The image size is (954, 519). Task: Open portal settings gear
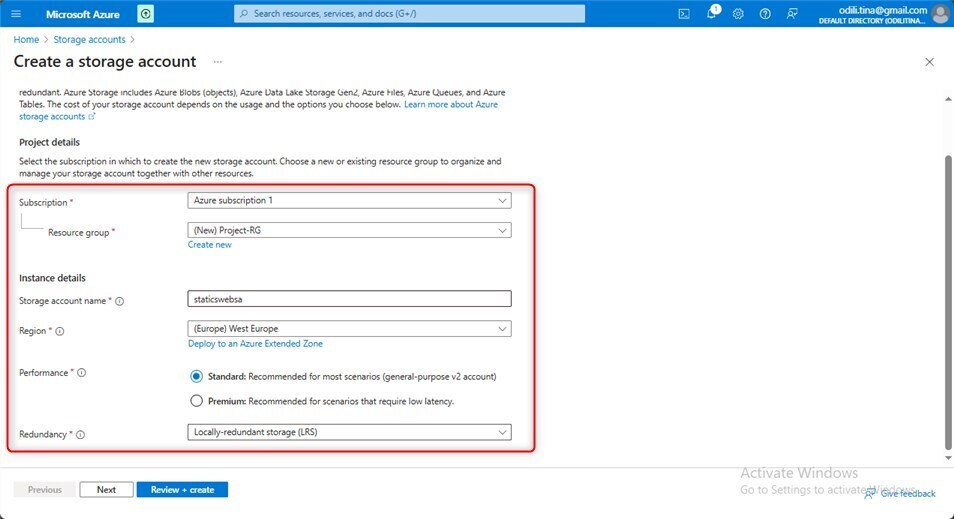click(738, 13)
